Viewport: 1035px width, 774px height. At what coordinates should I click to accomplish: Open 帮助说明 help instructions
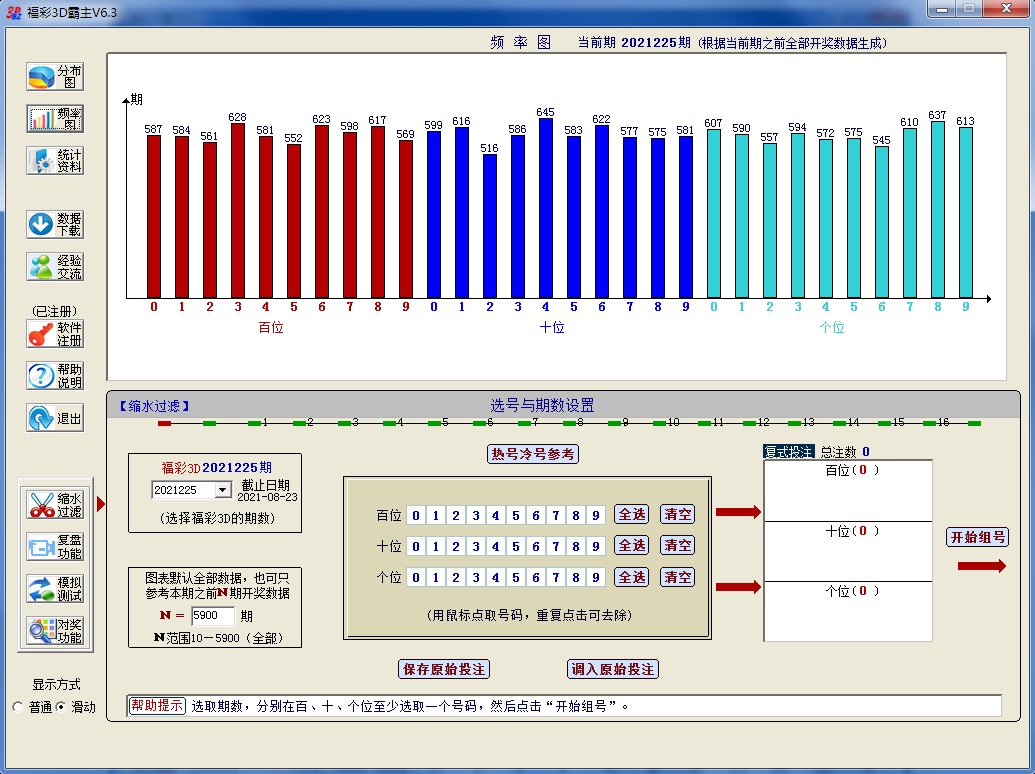55,376
